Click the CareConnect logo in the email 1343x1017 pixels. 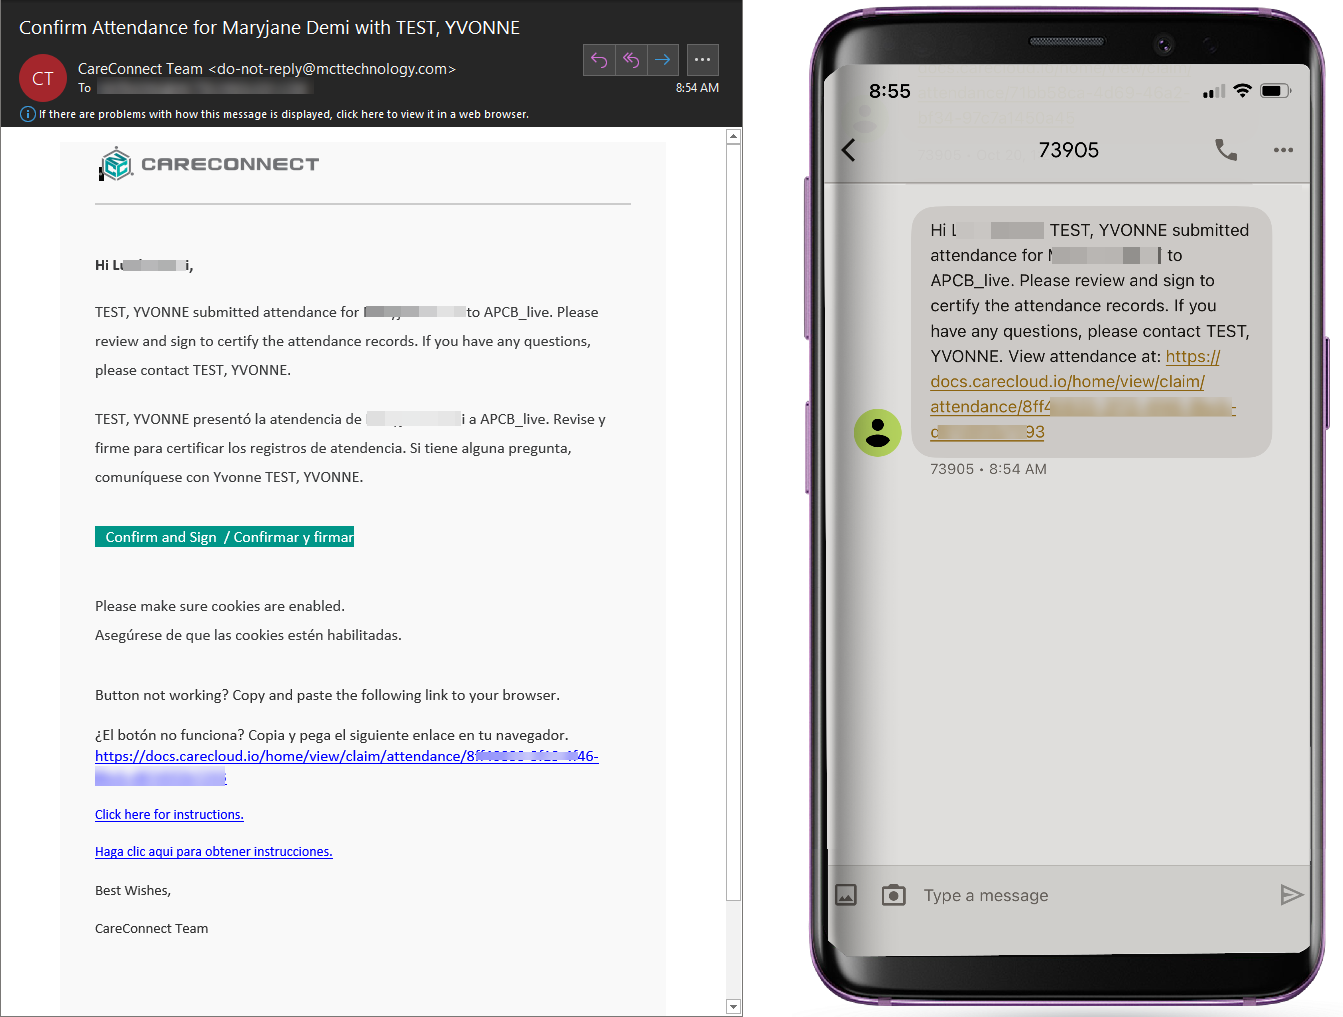[209, 164]
